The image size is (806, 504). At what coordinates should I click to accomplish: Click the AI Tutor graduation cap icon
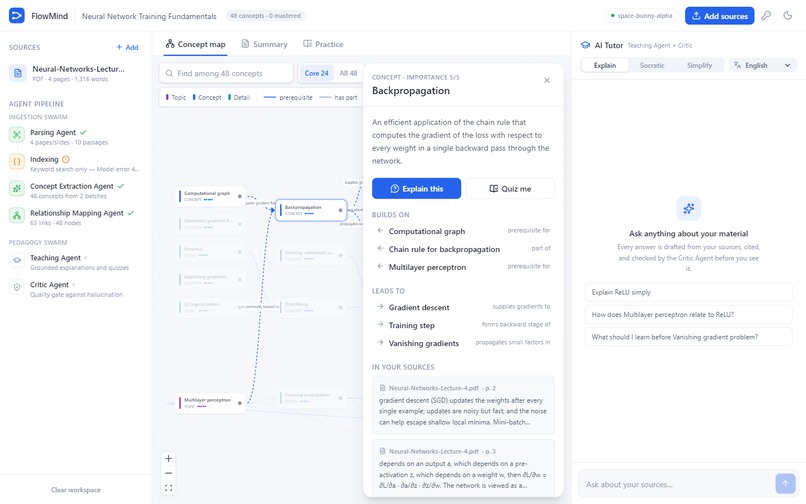[x=585, y=45]
